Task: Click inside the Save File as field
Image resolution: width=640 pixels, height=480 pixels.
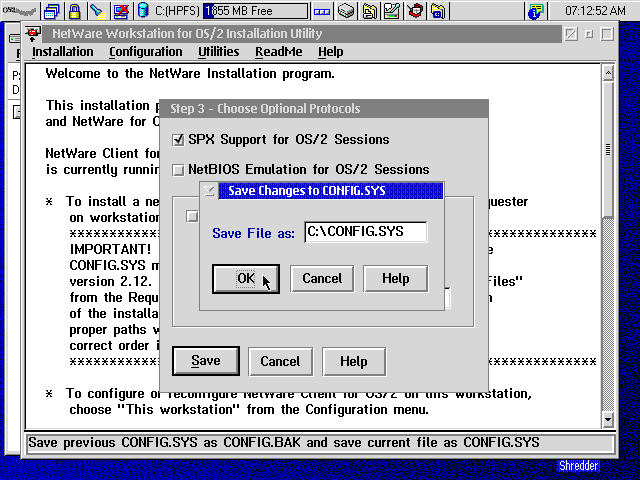Action: (366, 231)
